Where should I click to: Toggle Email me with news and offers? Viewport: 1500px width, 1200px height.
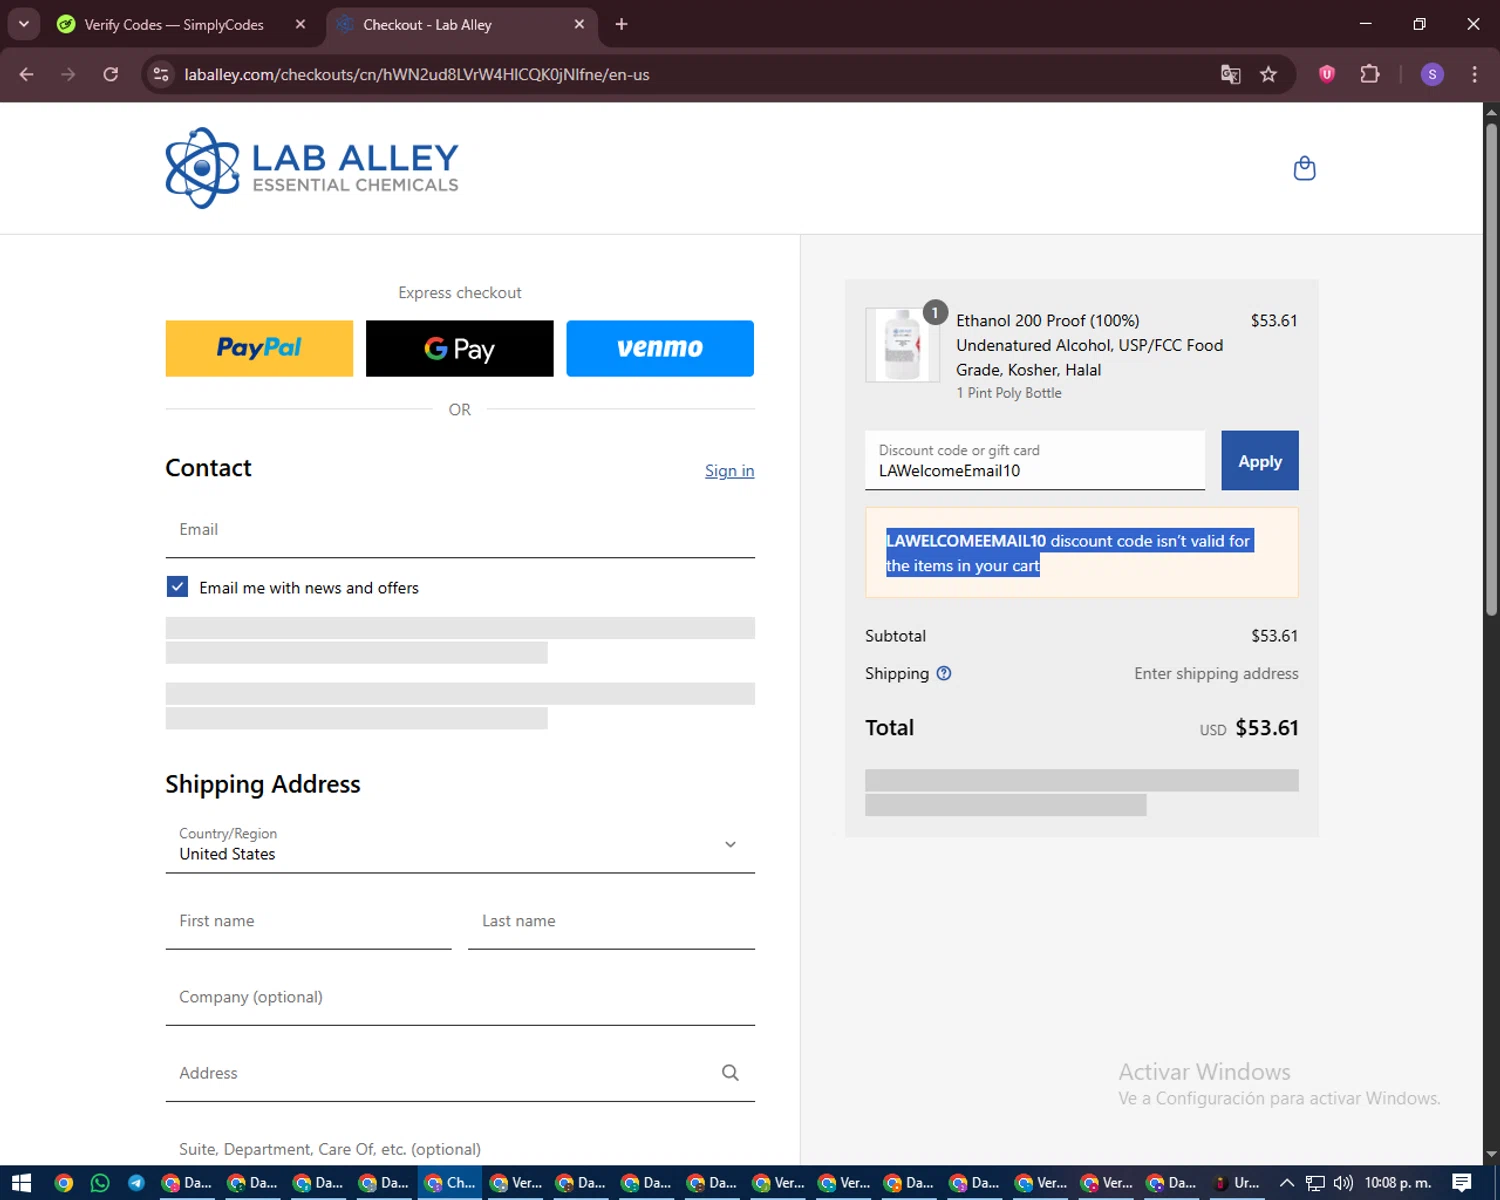(177, 587)
